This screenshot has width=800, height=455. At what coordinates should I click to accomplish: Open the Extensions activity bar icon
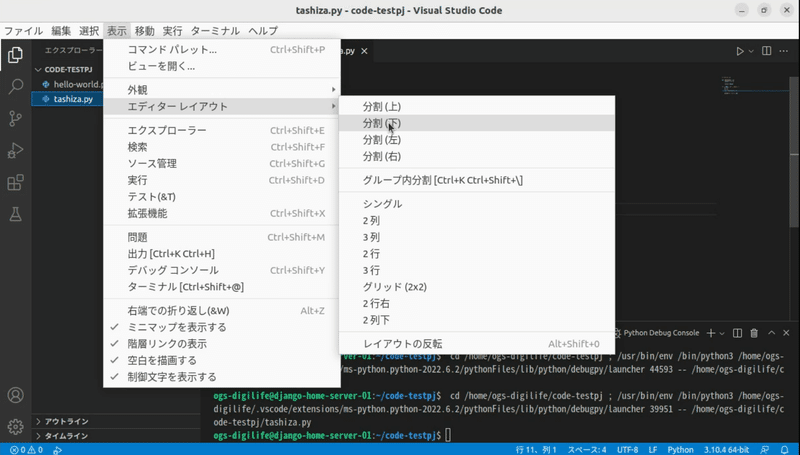[x=15, y=183]
